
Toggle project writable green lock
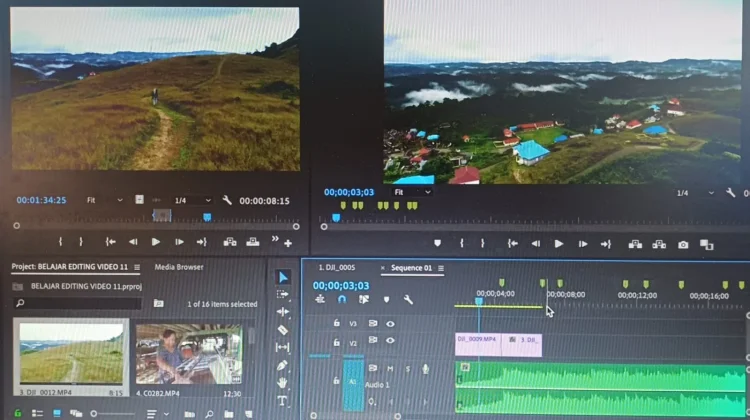click(x=18, y=413)
